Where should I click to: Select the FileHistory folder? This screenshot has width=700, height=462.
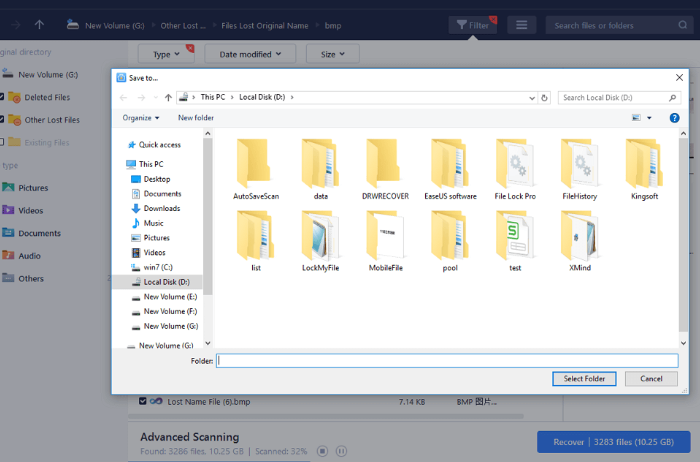pyautogui.click(x=579, y=170)
